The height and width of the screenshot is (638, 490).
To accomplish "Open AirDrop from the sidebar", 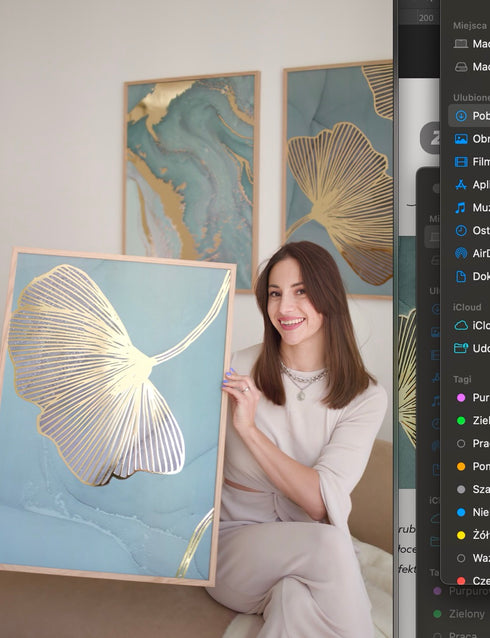I will click(469, 253).
